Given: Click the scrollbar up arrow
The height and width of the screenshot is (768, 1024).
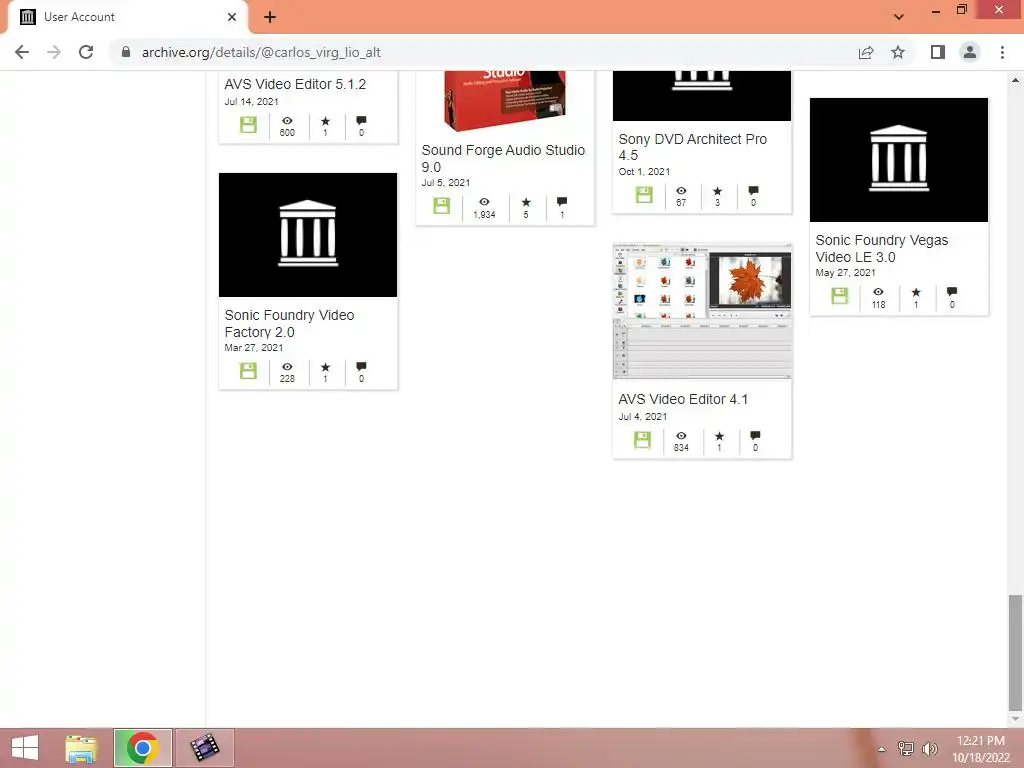Looking at the screenshot, I should [x=1015, y=80].
